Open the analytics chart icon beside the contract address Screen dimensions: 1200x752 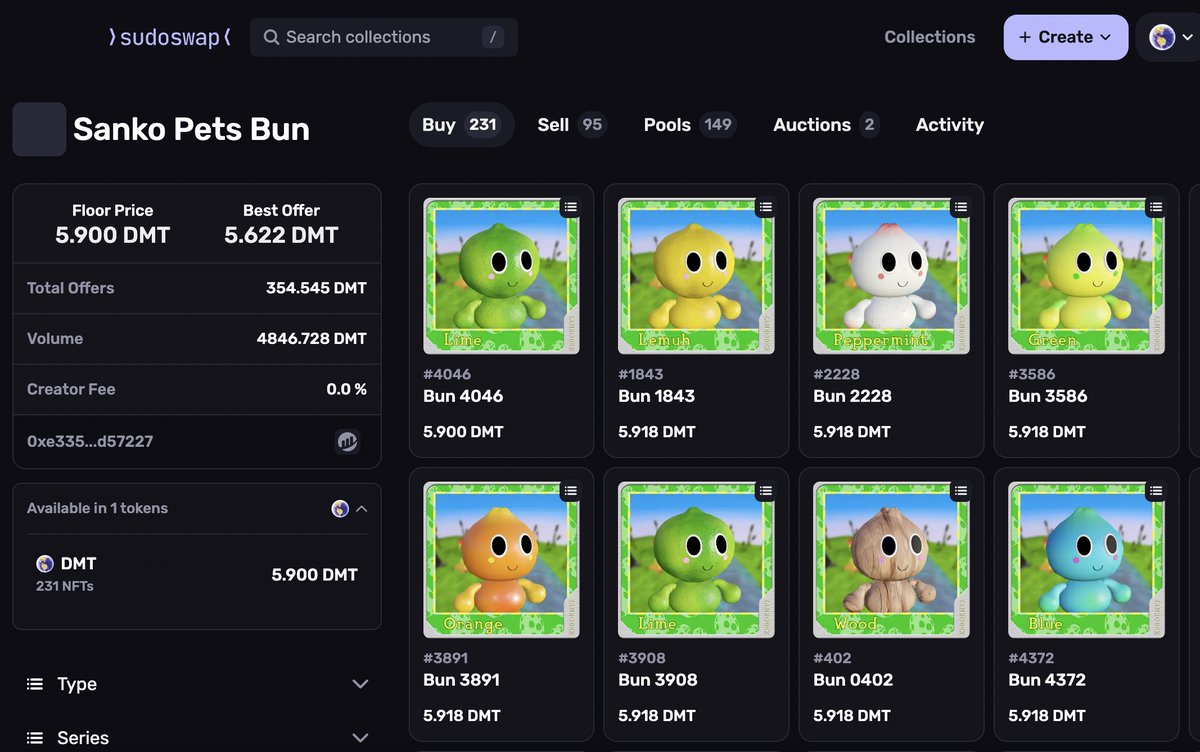point(347,441)
